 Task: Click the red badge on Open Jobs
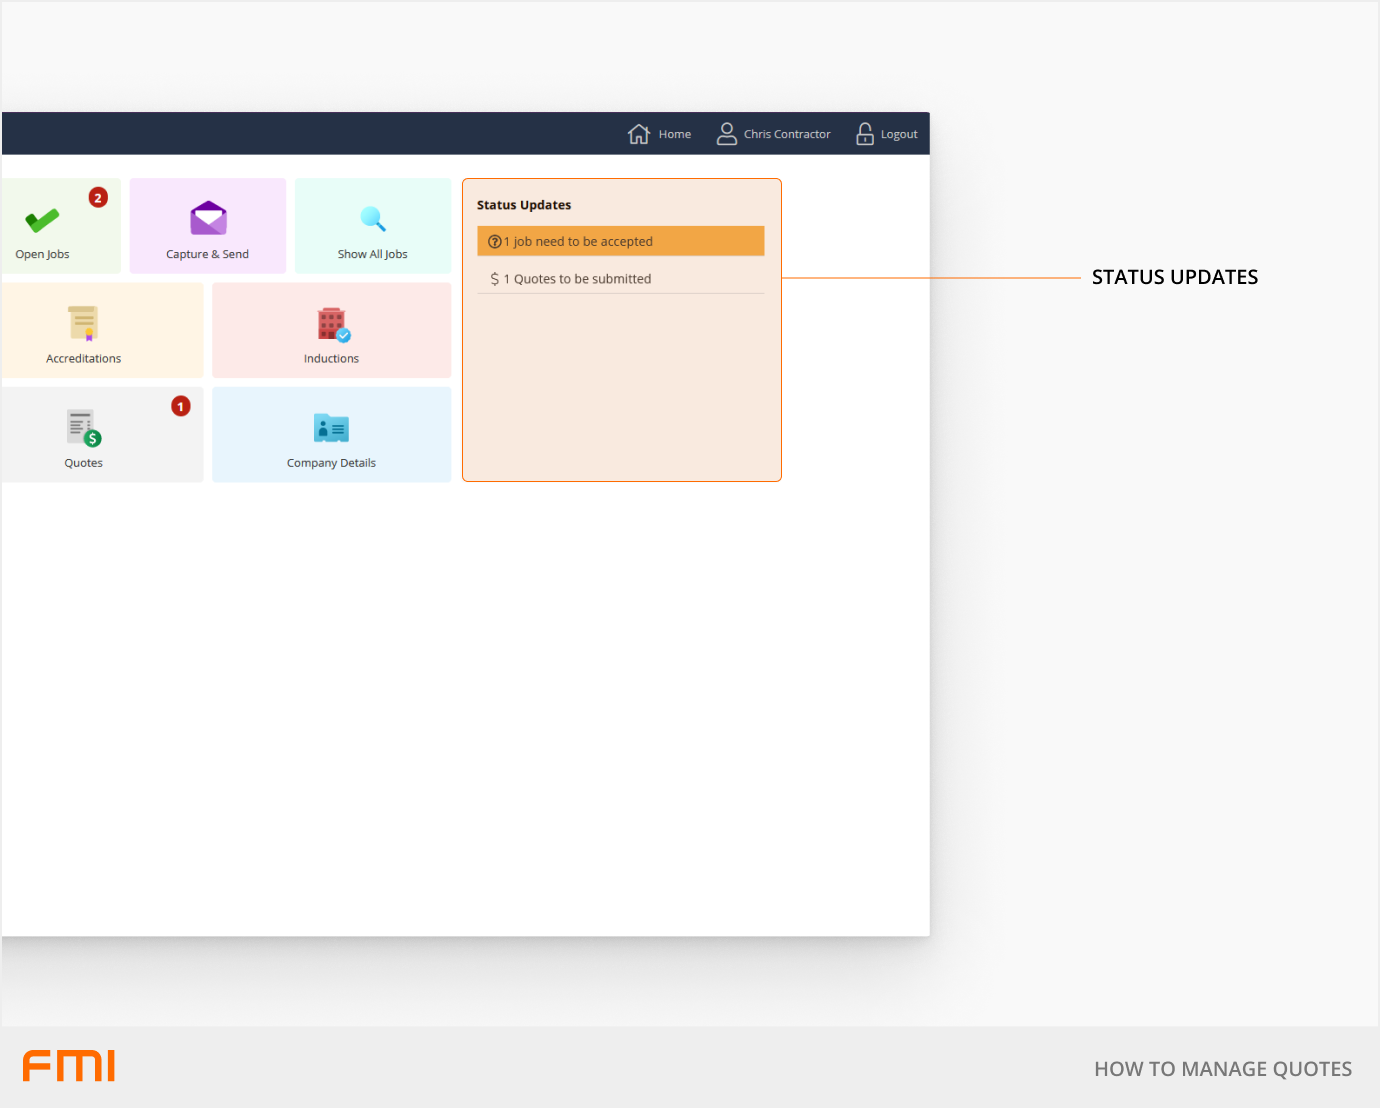[98, 197]
